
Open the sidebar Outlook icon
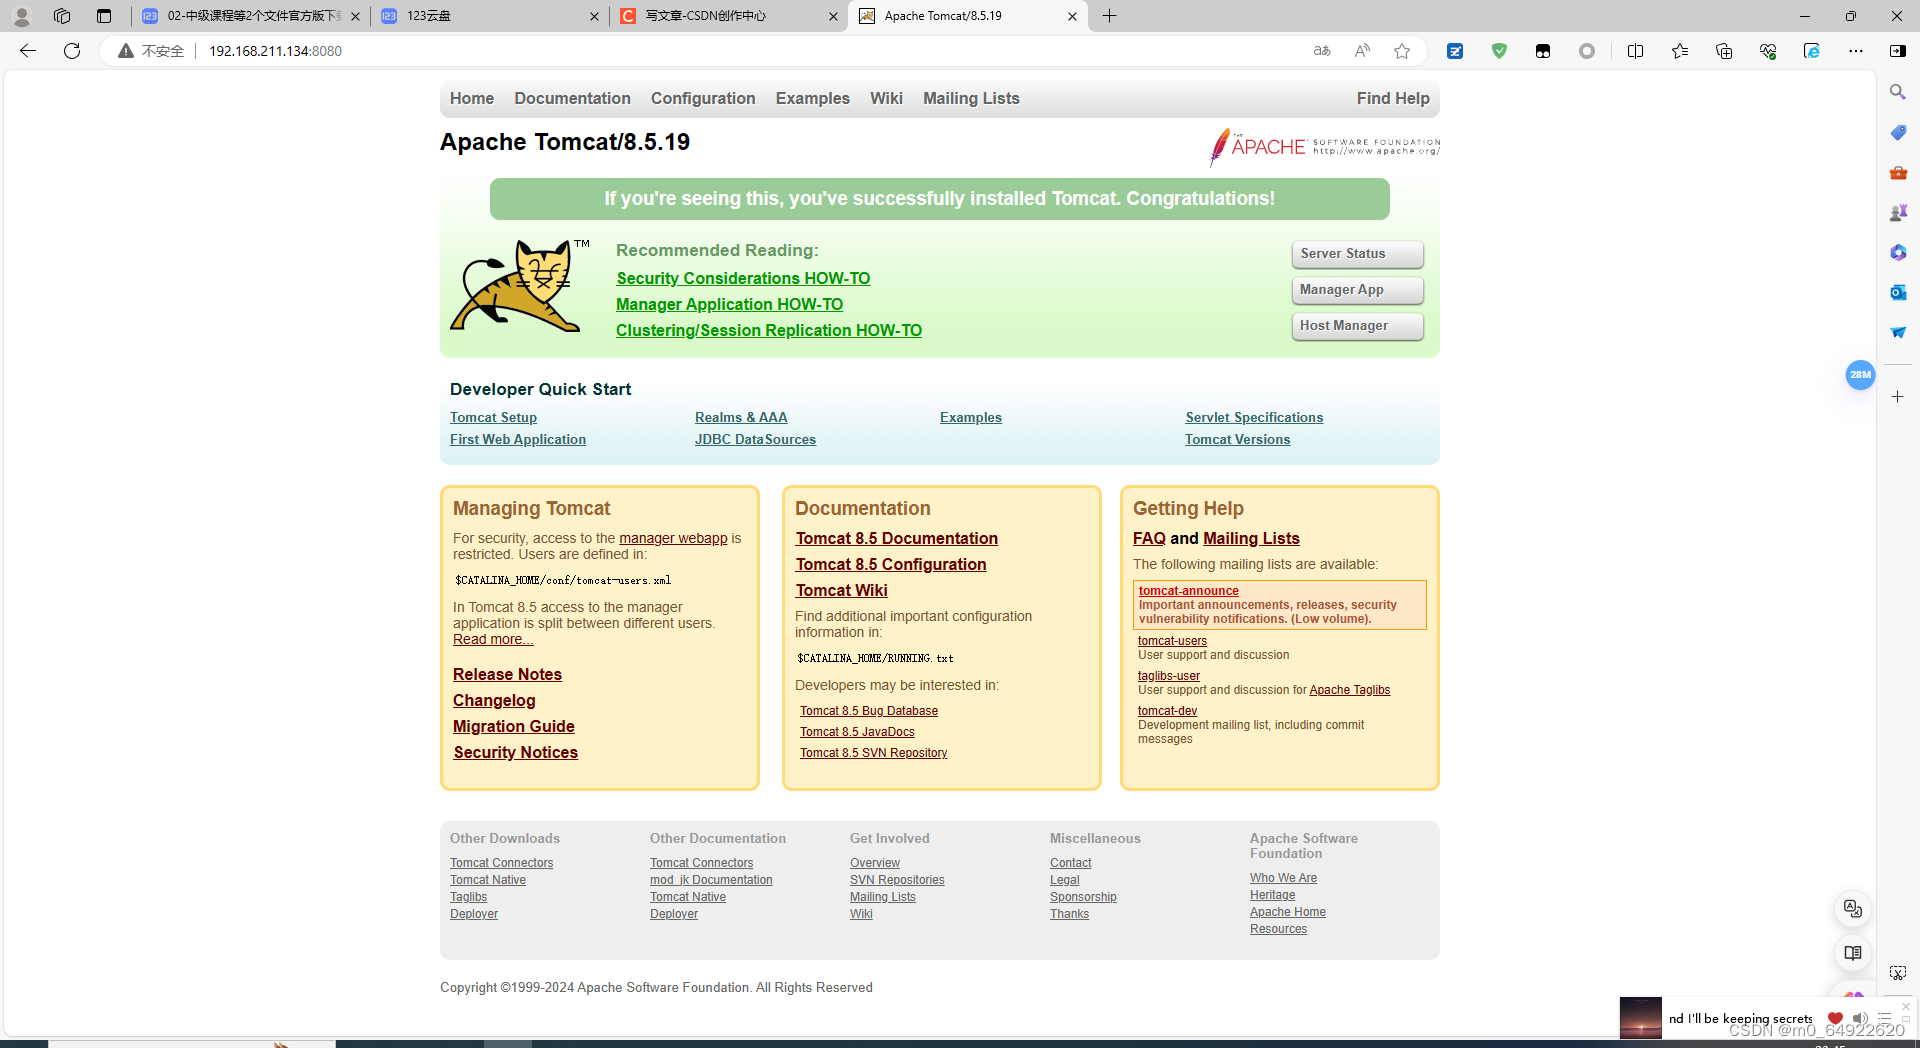[1898, 292]
